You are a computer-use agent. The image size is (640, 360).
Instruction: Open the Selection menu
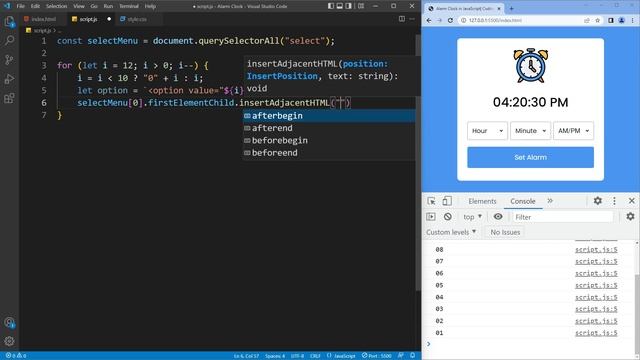click(x=56, y=6)
